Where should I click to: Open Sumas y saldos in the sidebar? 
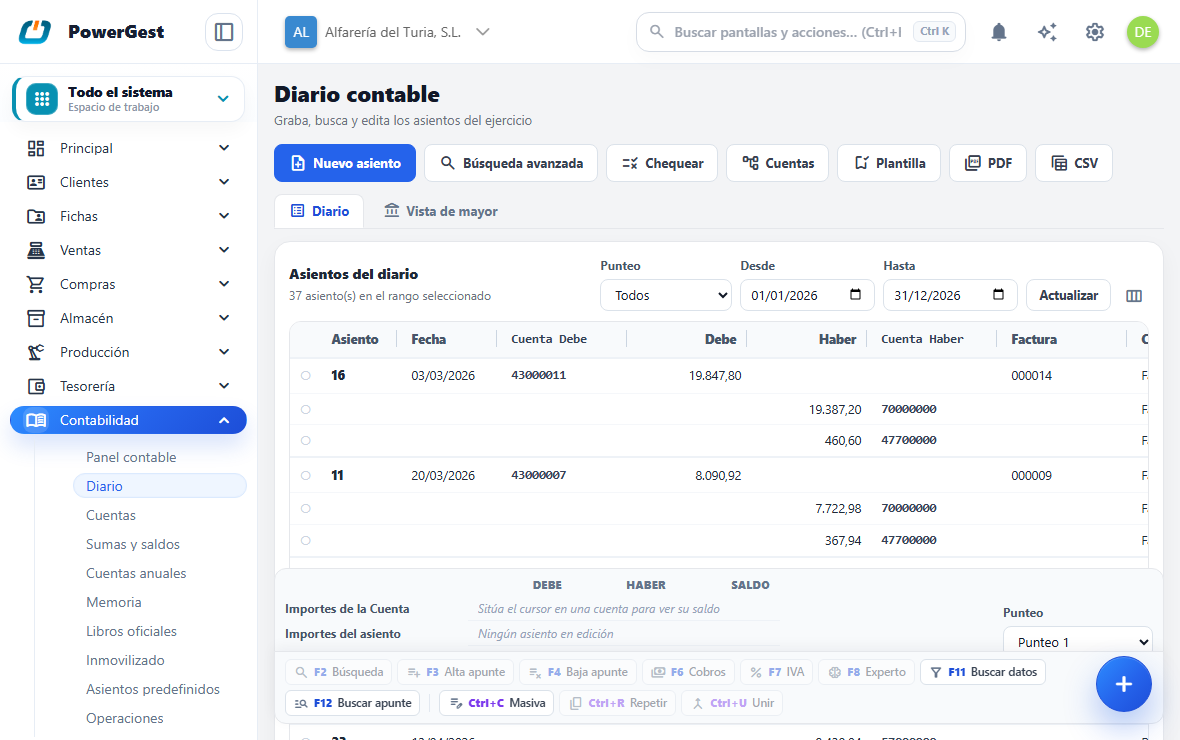132,544
